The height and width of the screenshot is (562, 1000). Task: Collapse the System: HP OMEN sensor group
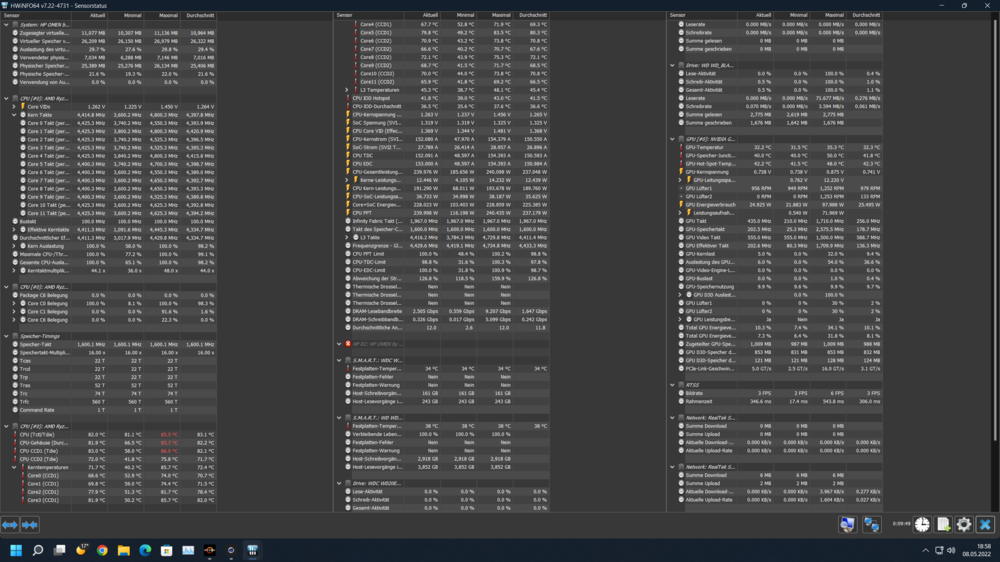point(6,24)
